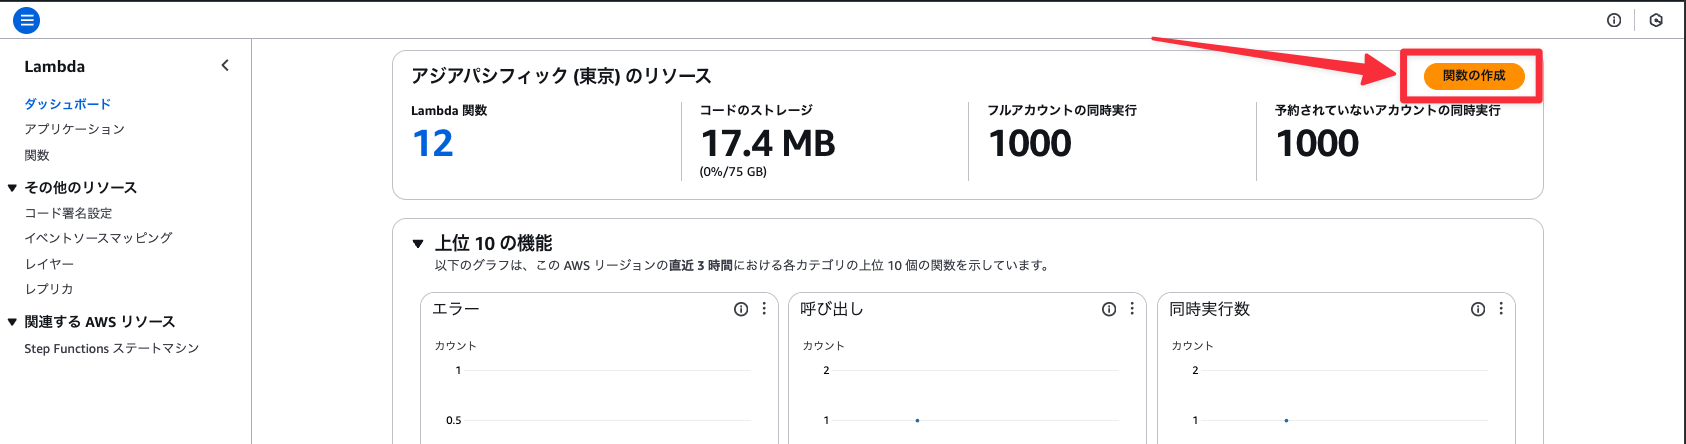
Task: Collapse the 上位 10 の機能 panel
Action: [x=418, y=243]
